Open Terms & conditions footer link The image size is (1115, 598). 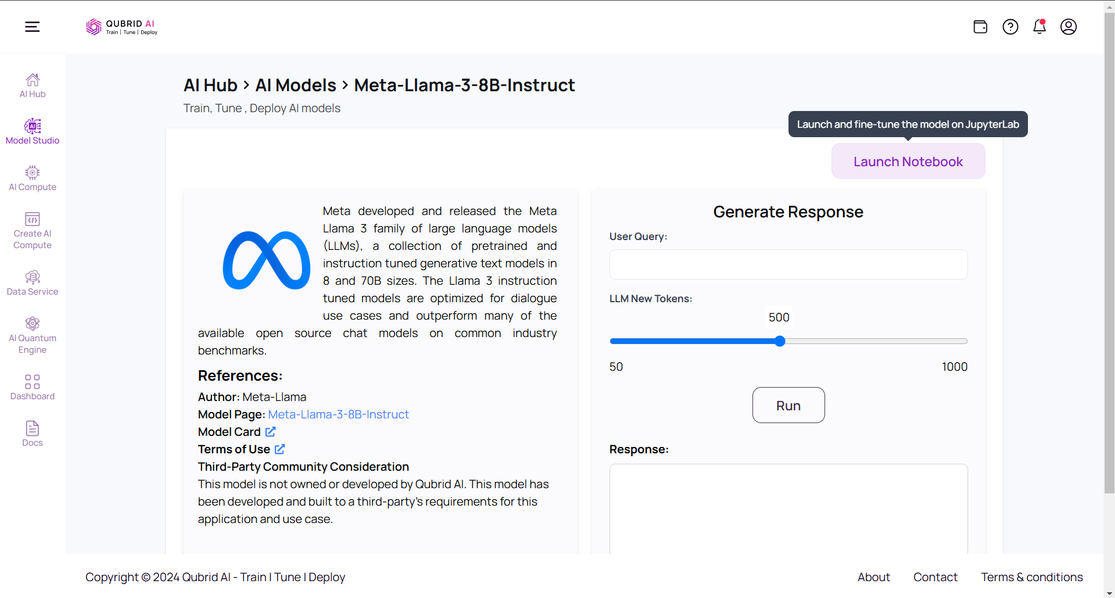pyautogui.click(x=1032, y=577)
